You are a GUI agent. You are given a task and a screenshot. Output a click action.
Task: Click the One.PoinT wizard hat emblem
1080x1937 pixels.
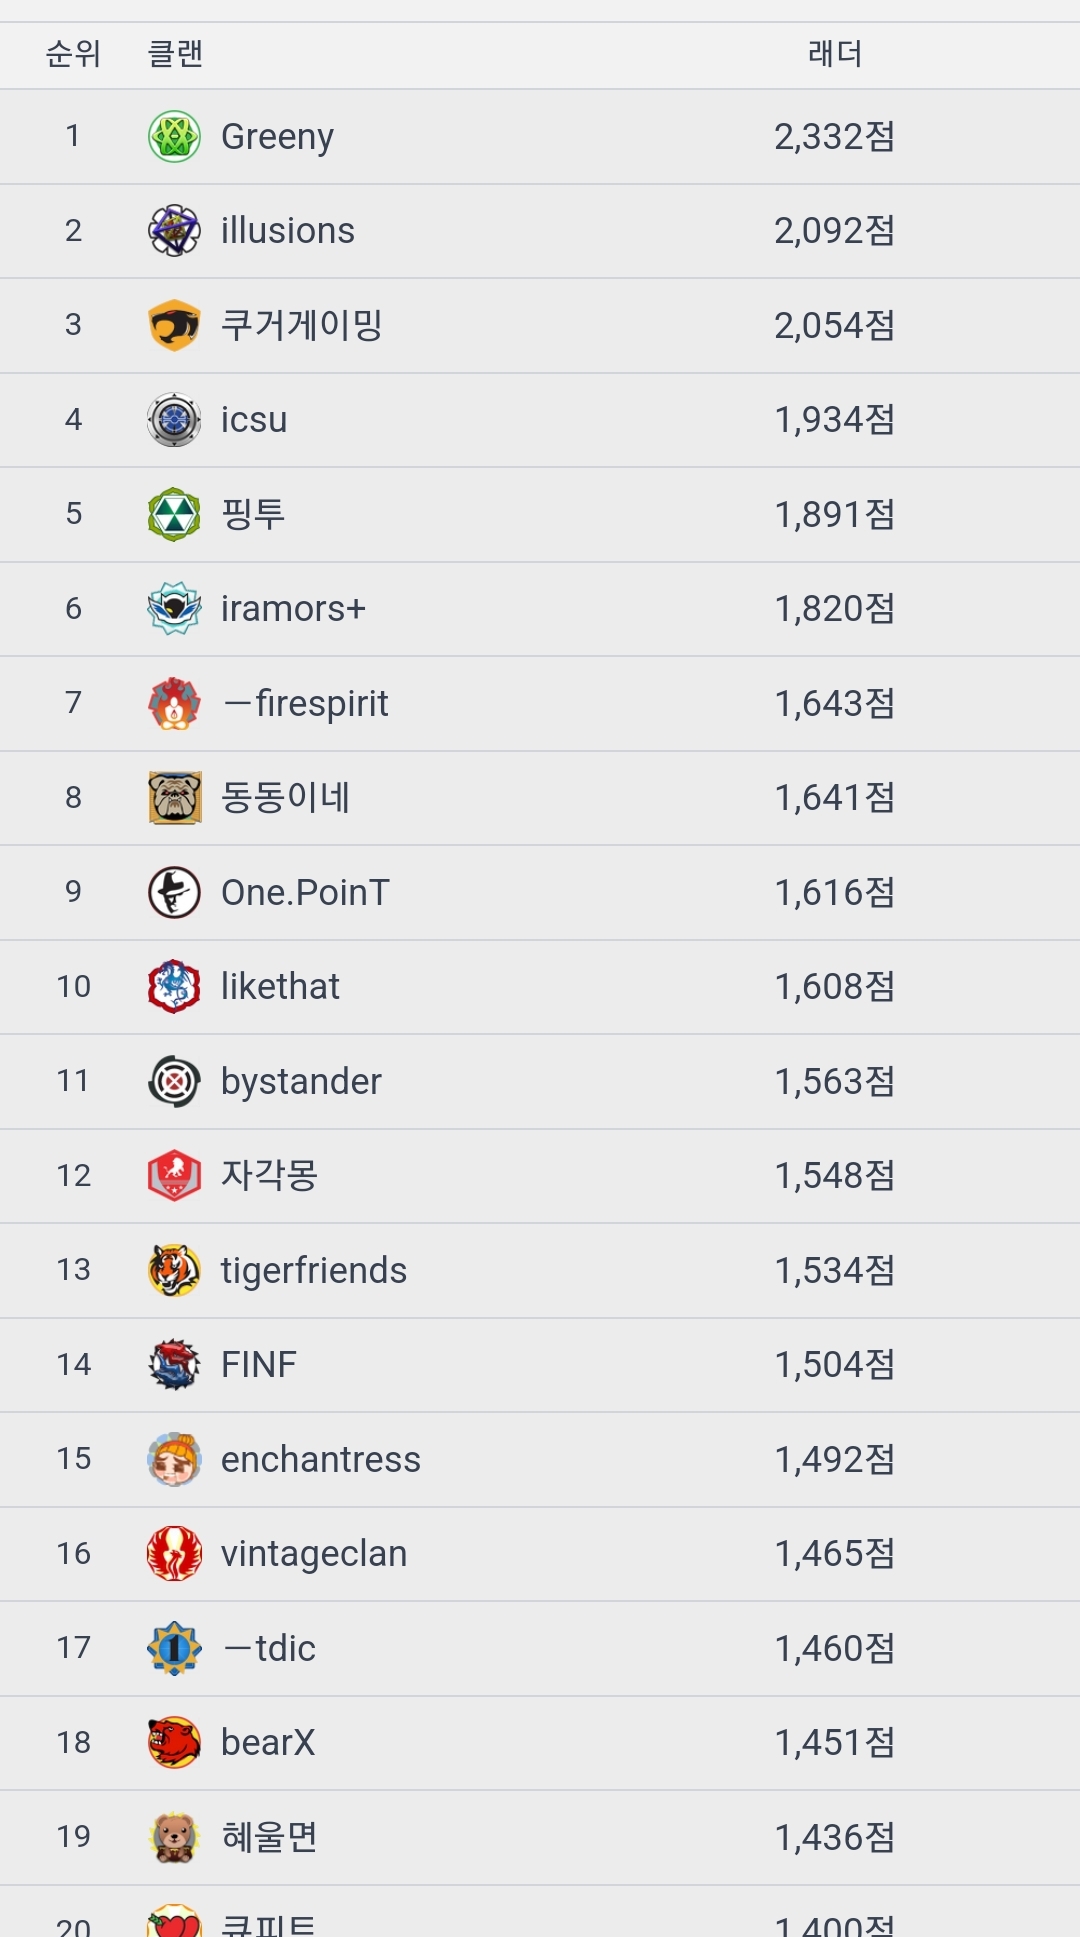174,892
